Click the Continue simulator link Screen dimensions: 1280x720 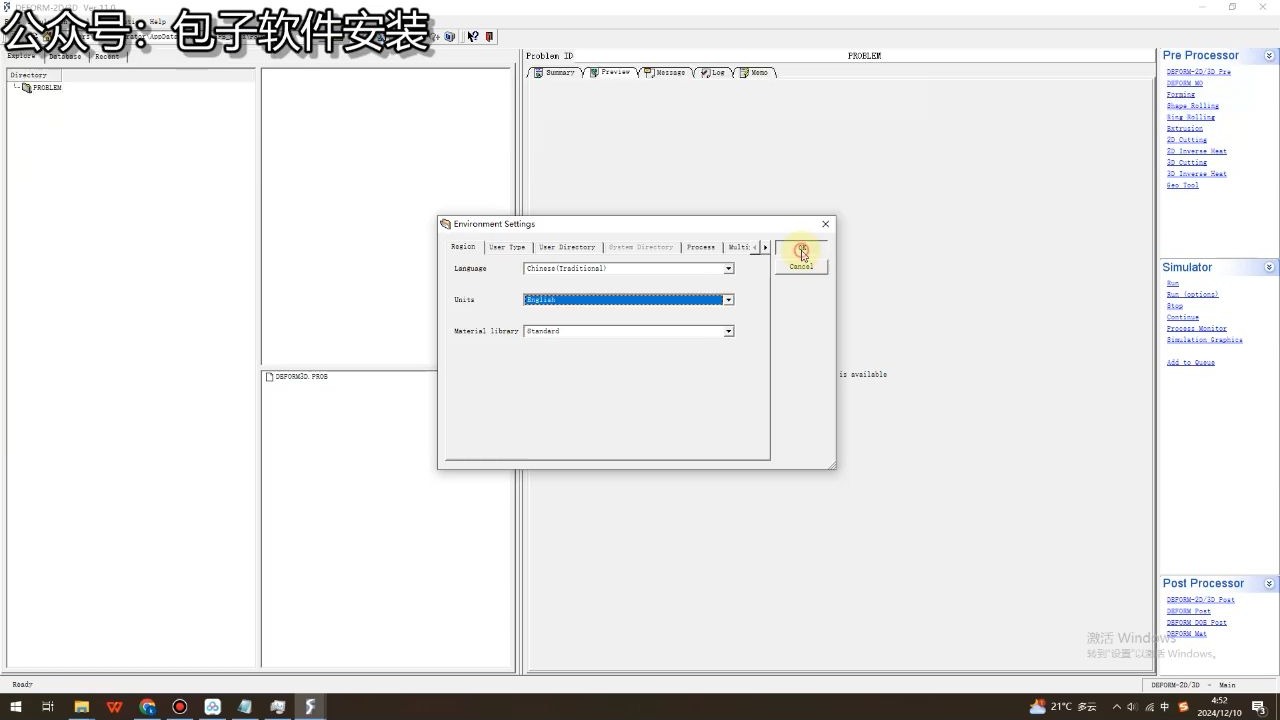pyautogui.click(x=1182, y=317)
